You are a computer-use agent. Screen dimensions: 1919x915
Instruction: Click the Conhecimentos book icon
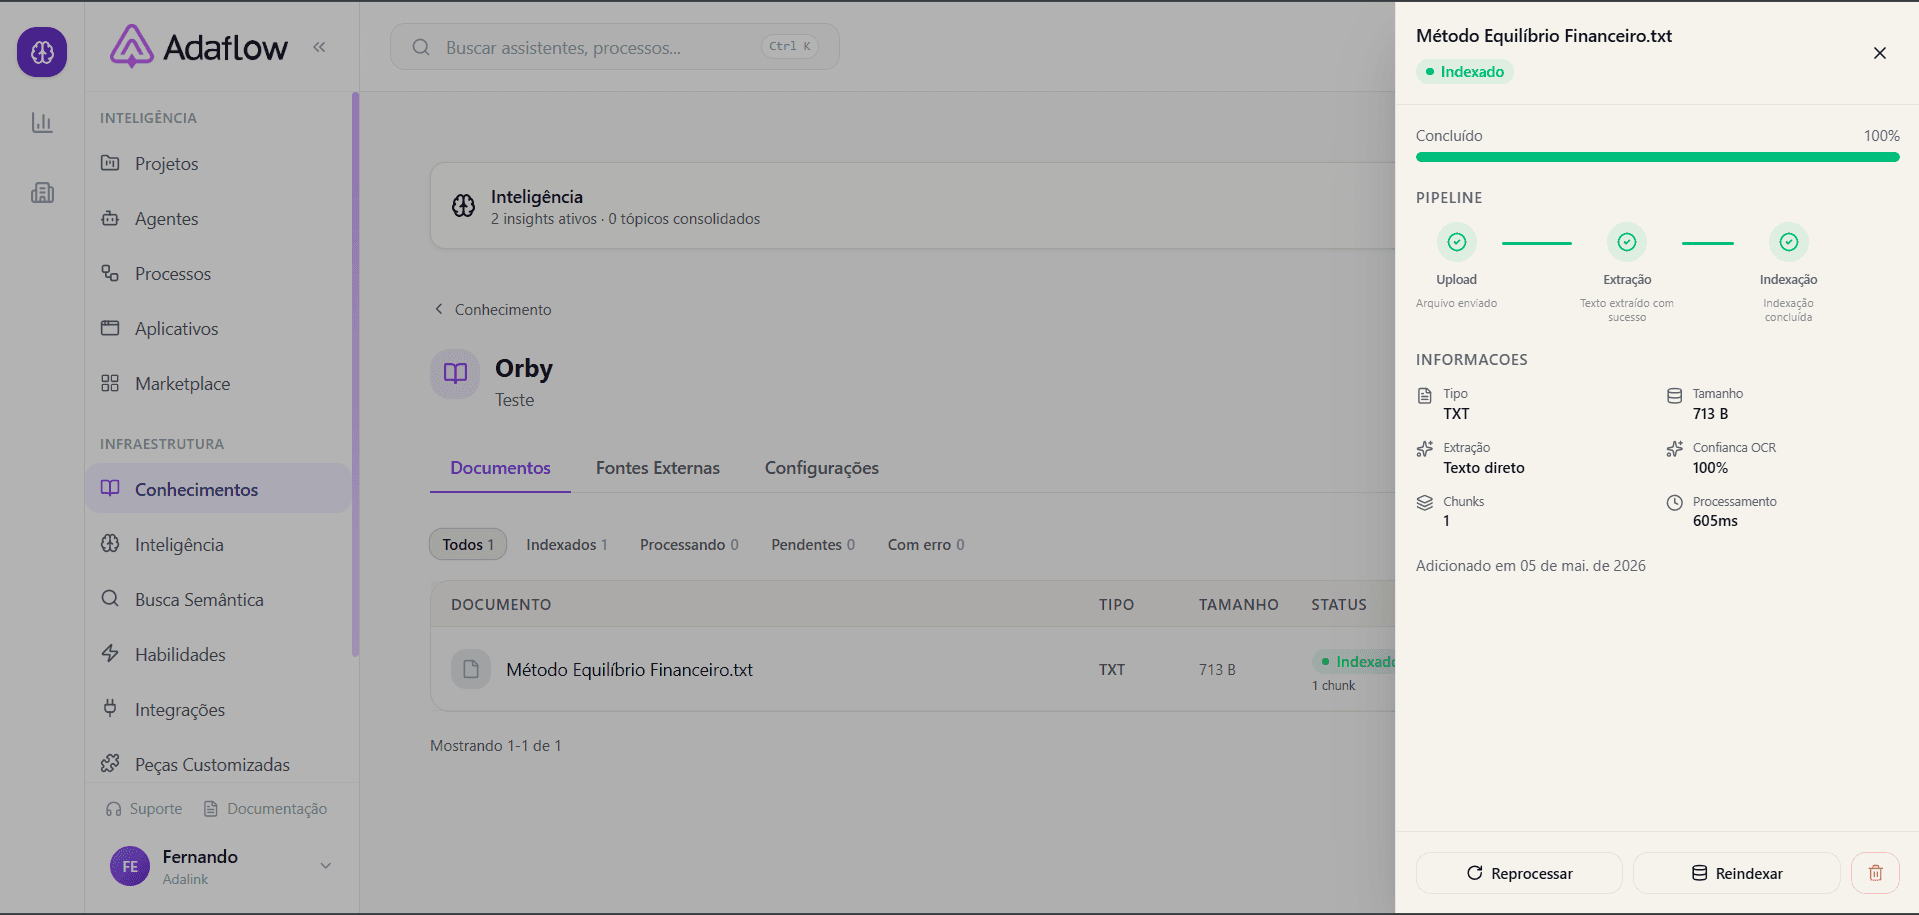click(x=110, y=488)
